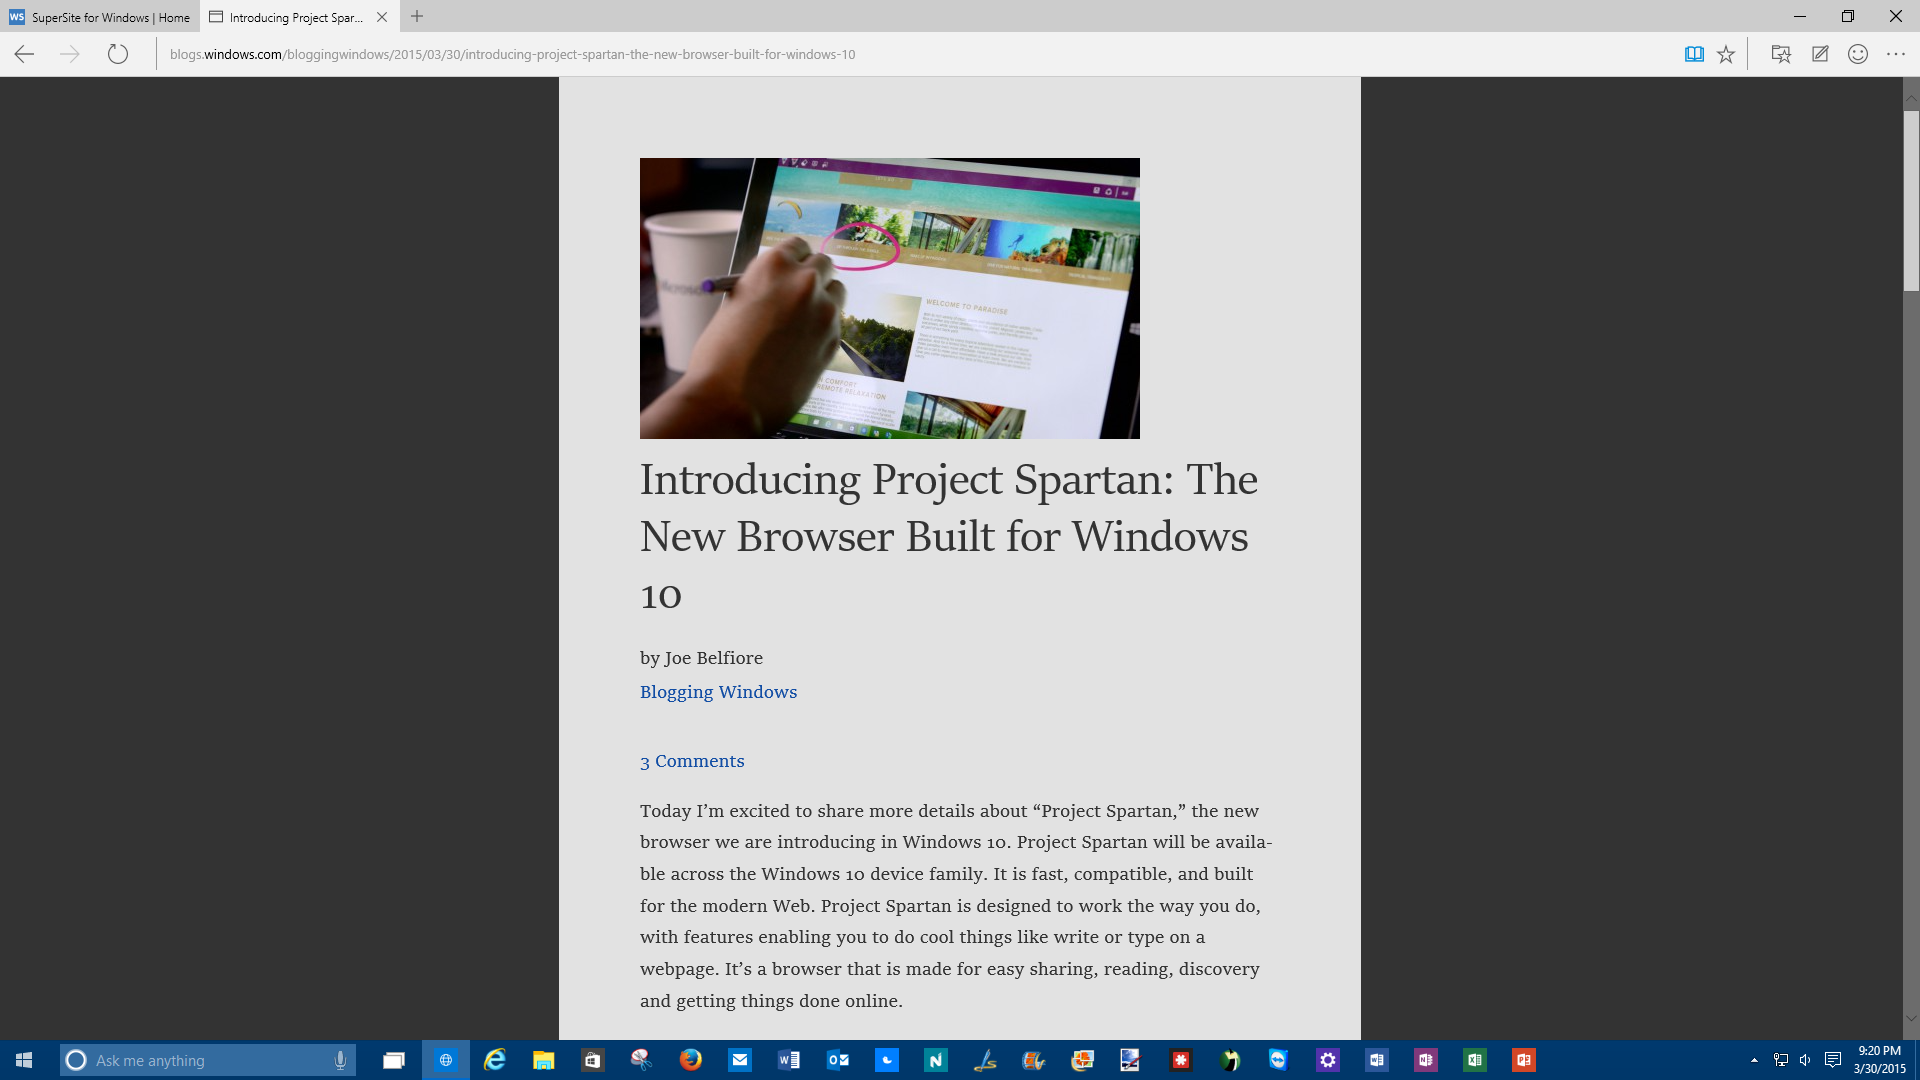Viewport: 1920px width, 1080px height.
Task: Toggle Reading view book icon
Action: click(1694, 54)
